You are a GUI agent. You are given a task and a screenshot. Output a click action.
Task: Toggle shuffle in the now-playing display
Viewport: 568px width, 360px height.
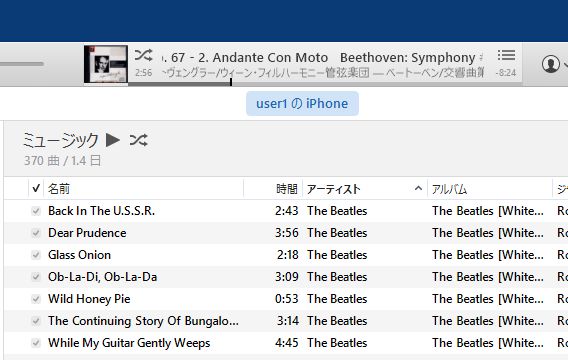pos(143,55)
